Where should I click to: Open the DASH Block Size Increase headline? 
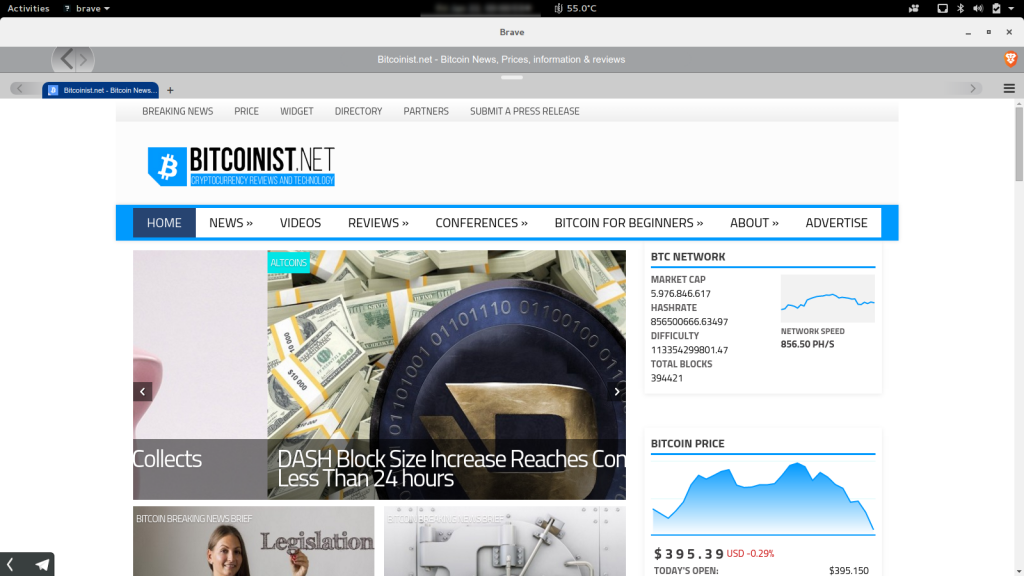451,468
